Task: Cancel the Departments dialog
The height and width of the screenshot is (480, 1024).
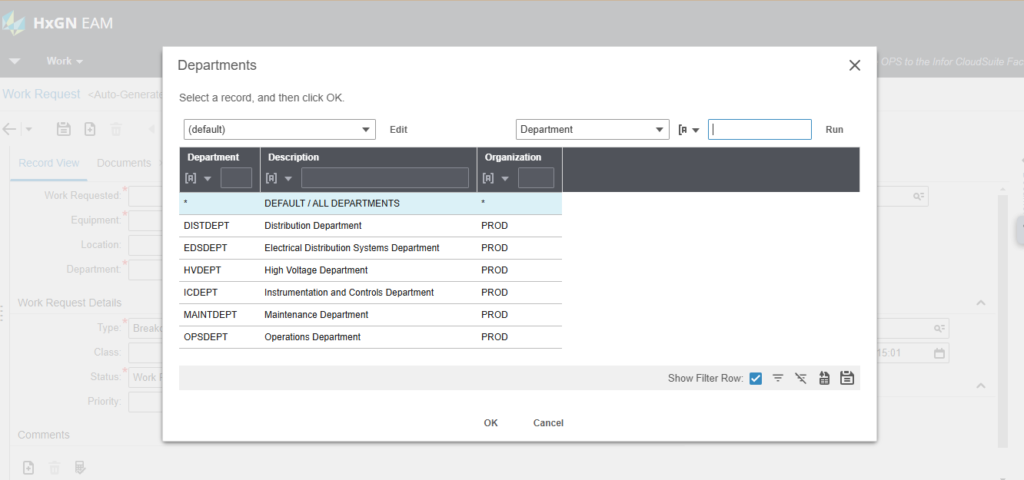Action: point(548,423)
